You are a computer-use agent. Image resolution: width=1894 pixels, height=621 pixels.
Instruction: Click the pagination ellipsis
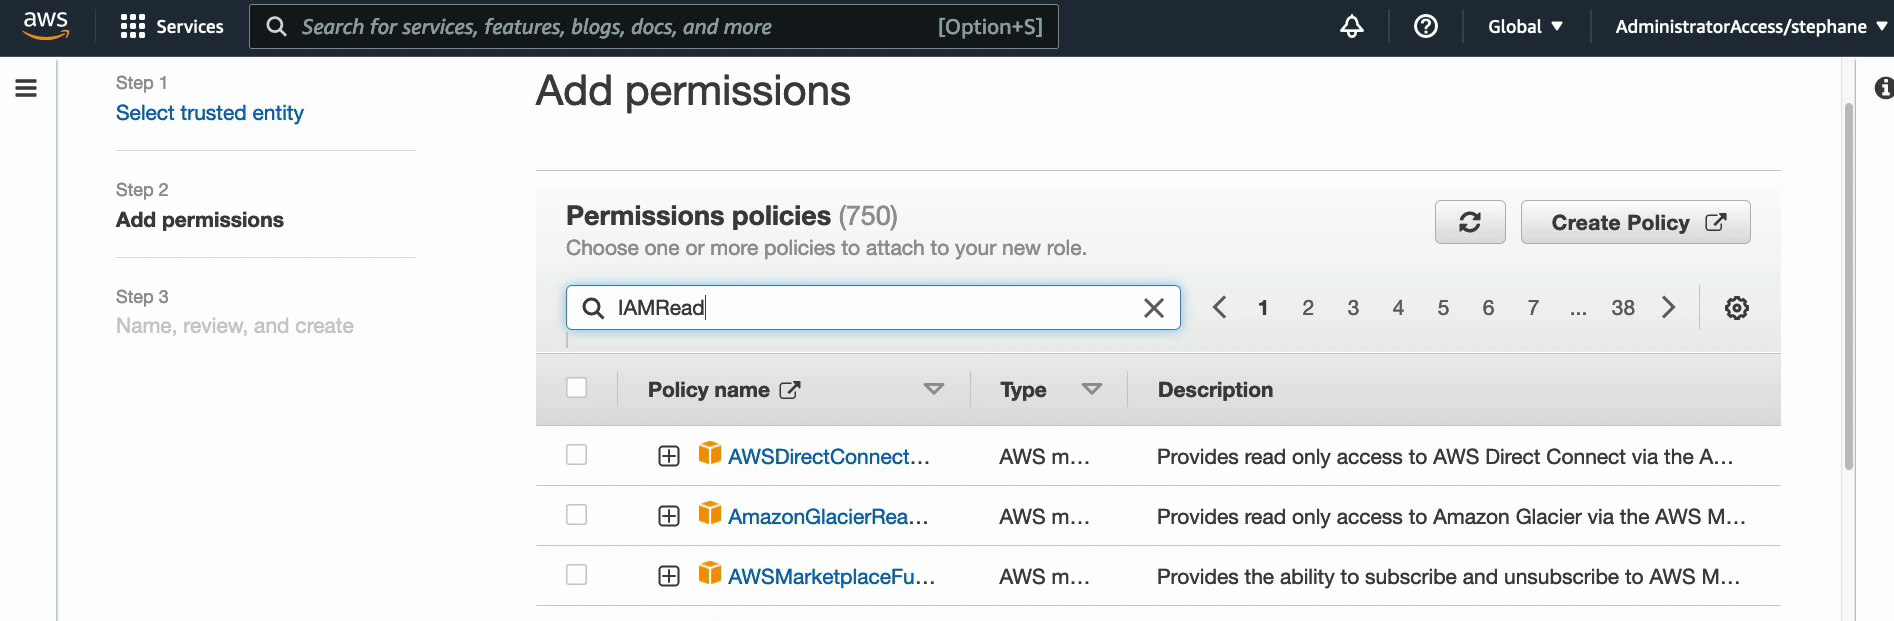click(x=1578, y=310)
